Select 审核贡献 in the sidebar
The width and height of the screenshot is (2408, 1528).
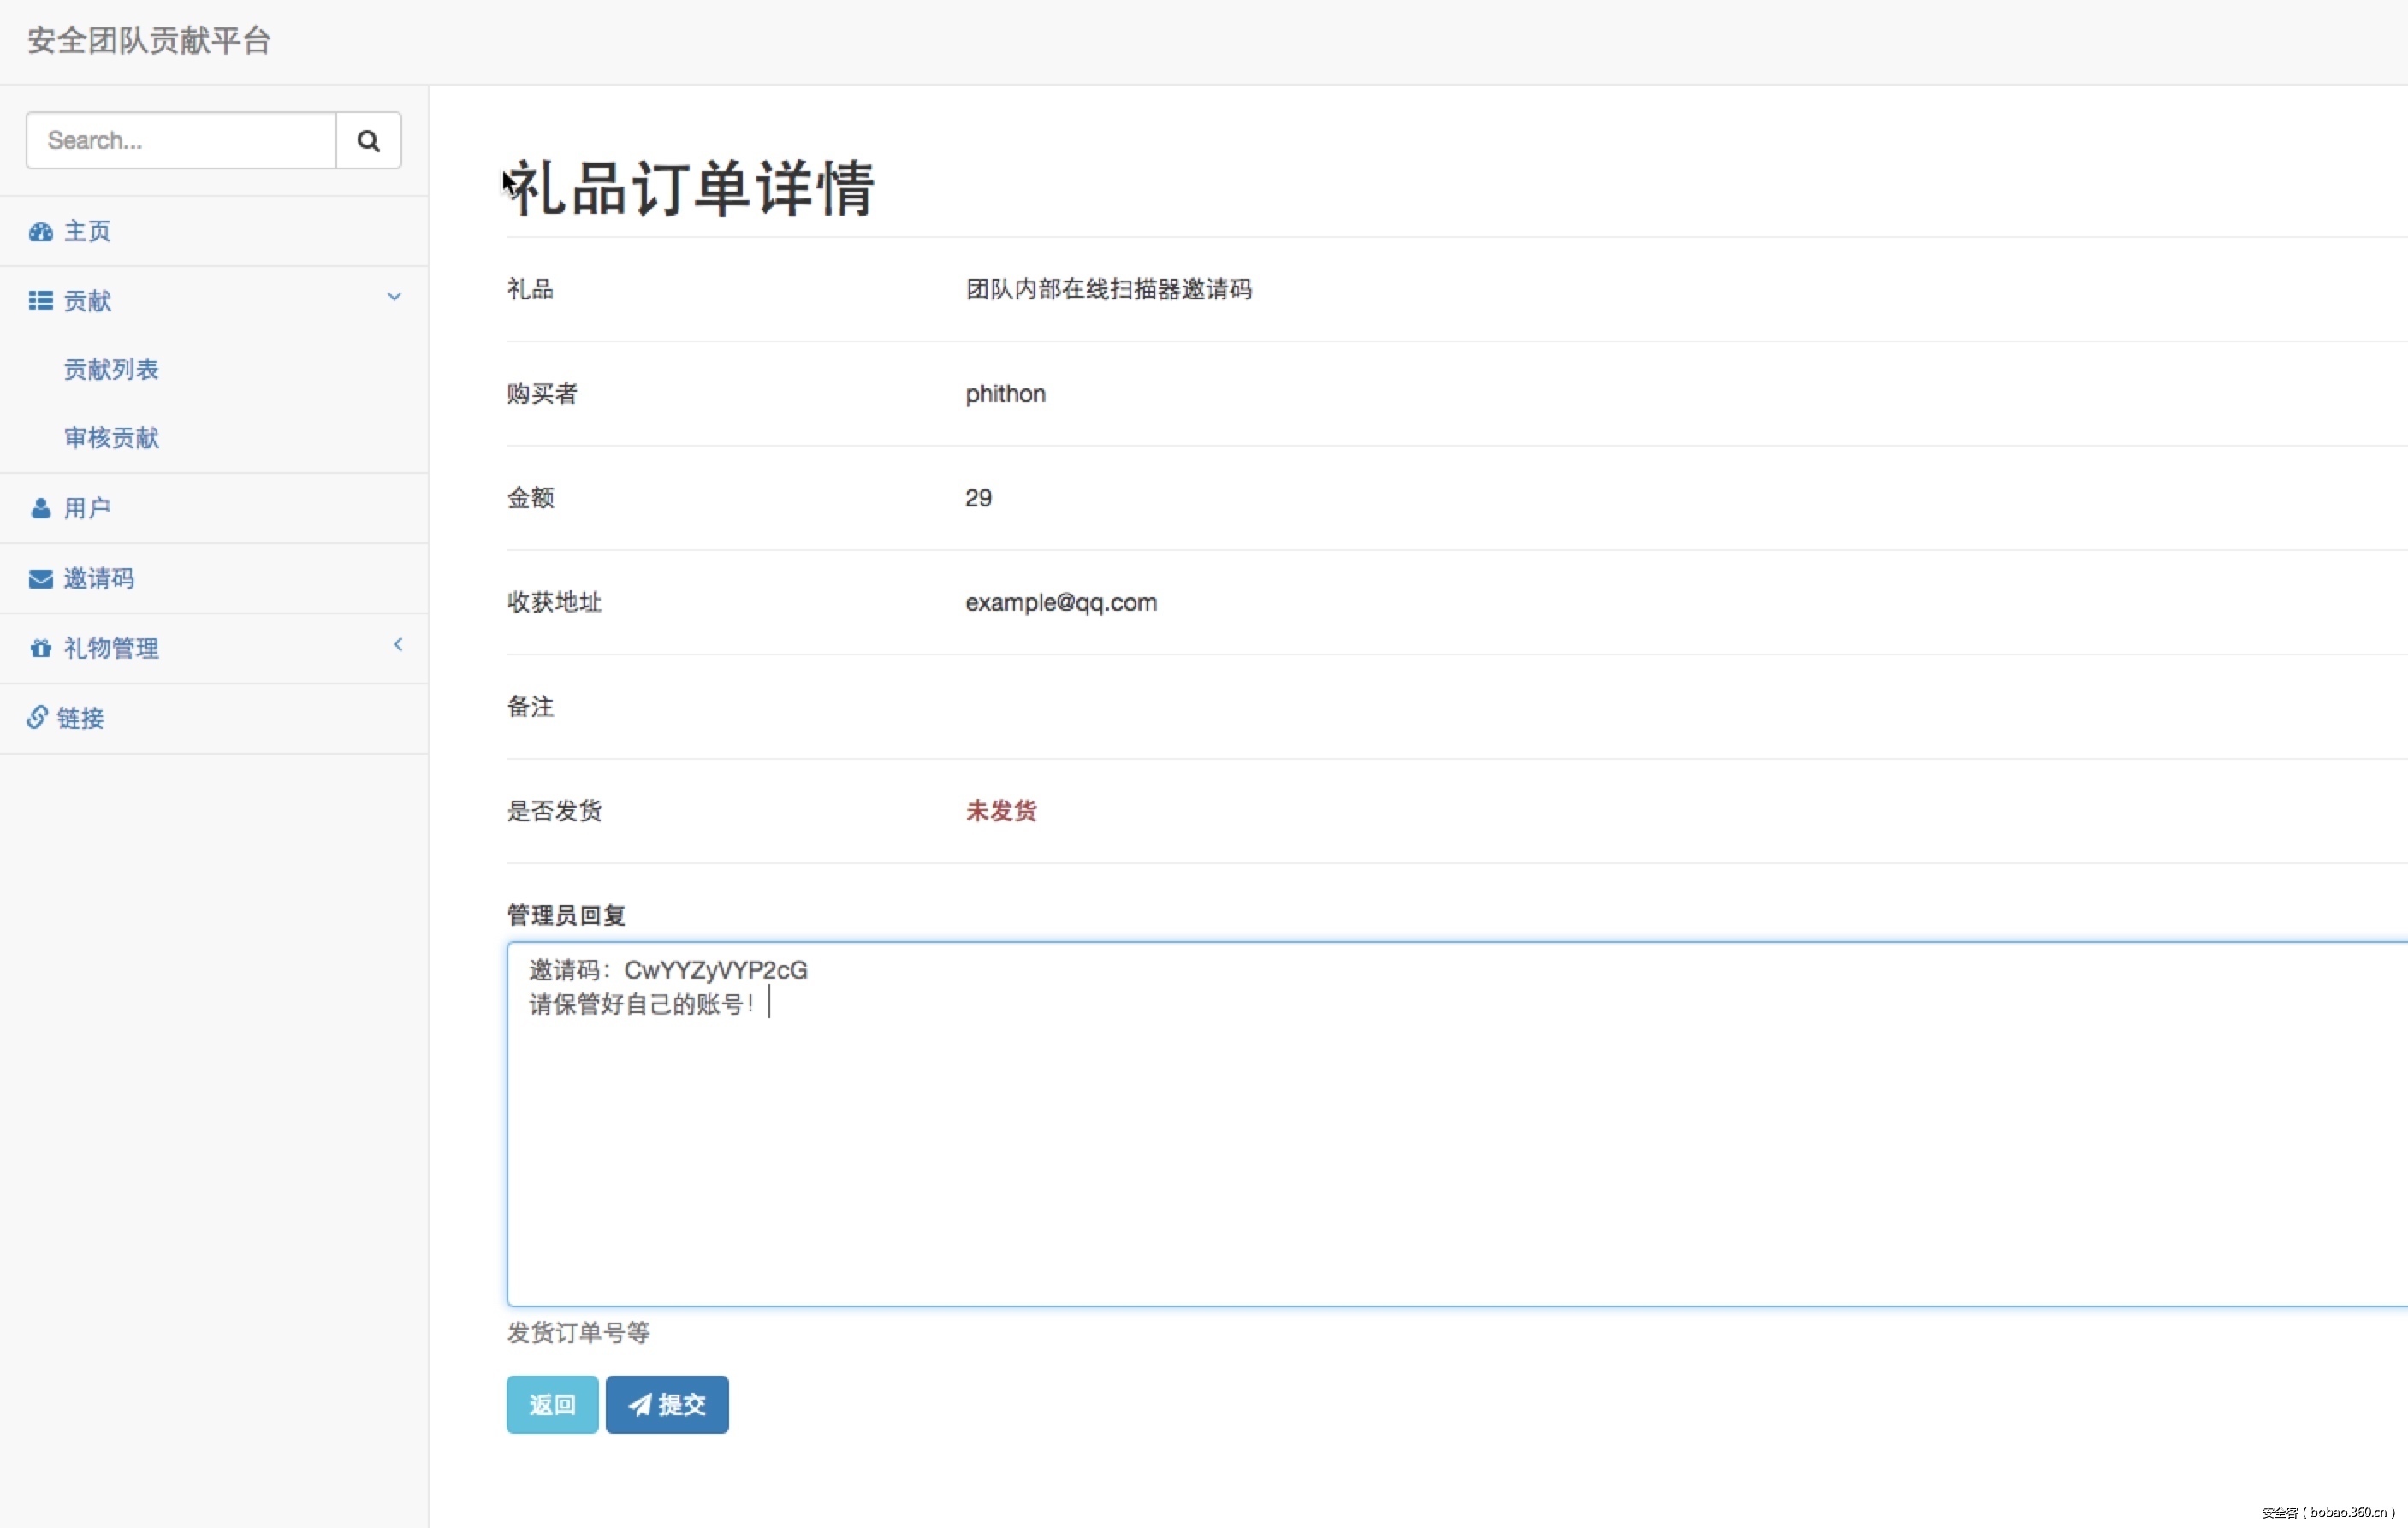(x=111, y=438)
